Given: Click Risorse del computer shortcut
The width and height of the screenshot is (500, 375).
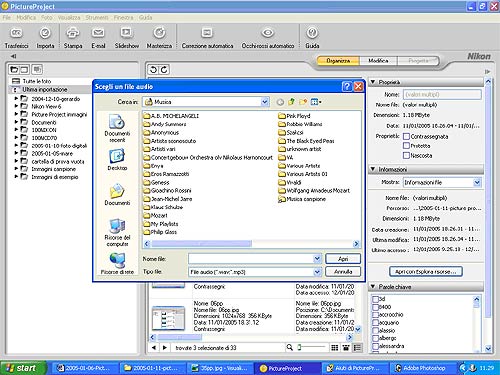Looking at the screenshot, I should pos(117,232).
